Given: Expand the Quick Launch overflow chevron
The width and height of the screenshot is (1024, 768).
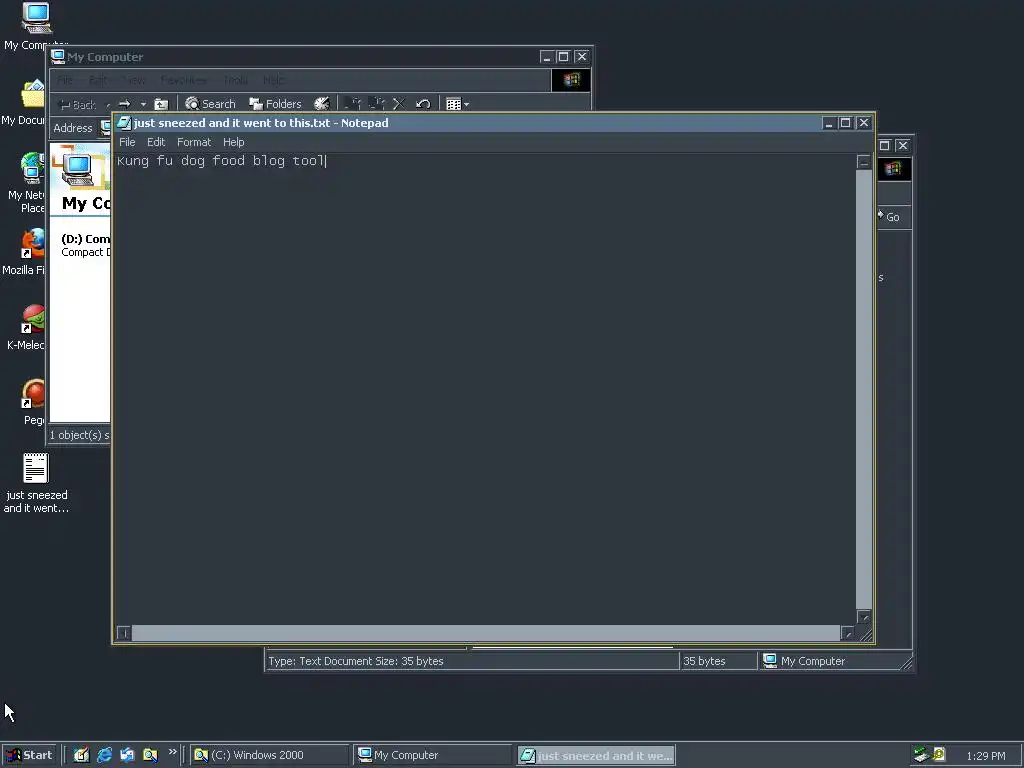Looking at the screenshot, I should pyautogui.click(x=172, y=752).
